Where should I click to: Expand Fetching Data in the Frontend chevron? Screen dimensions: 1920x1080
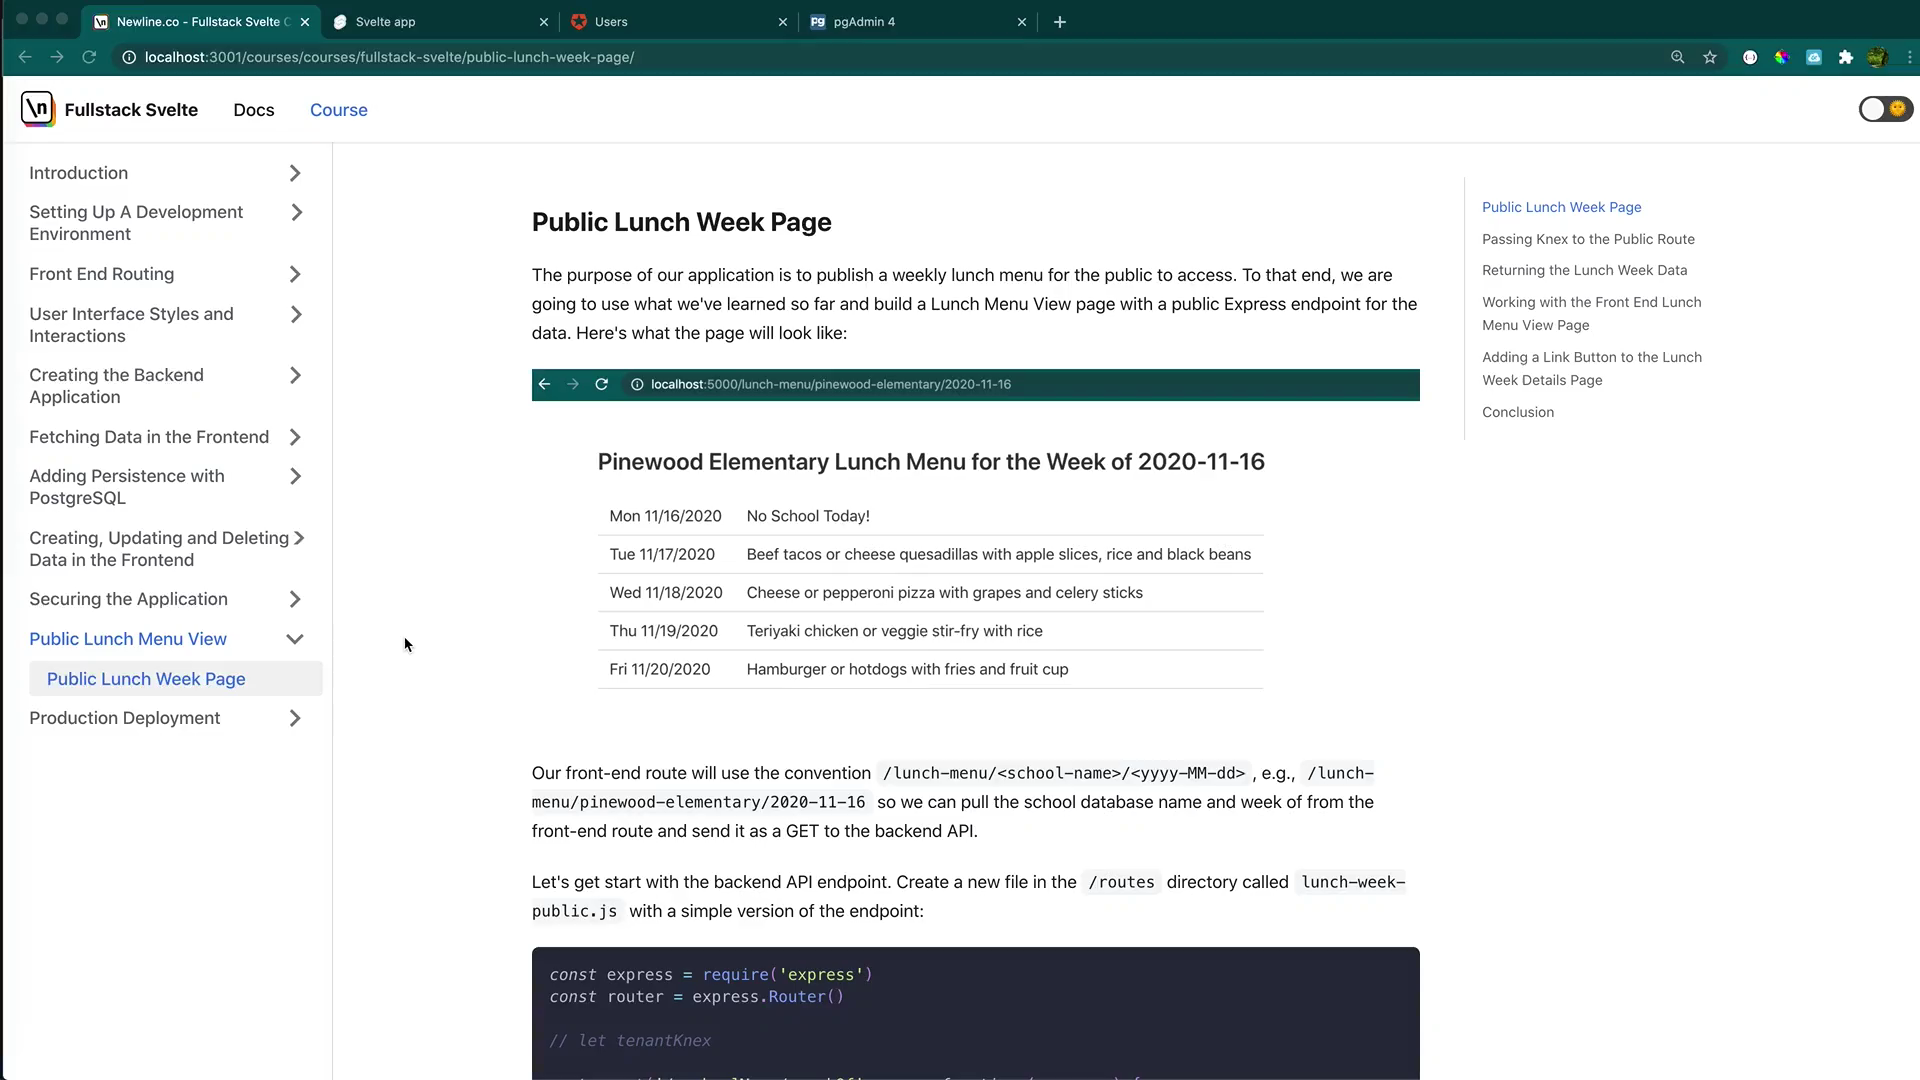(x=295, y=437)
